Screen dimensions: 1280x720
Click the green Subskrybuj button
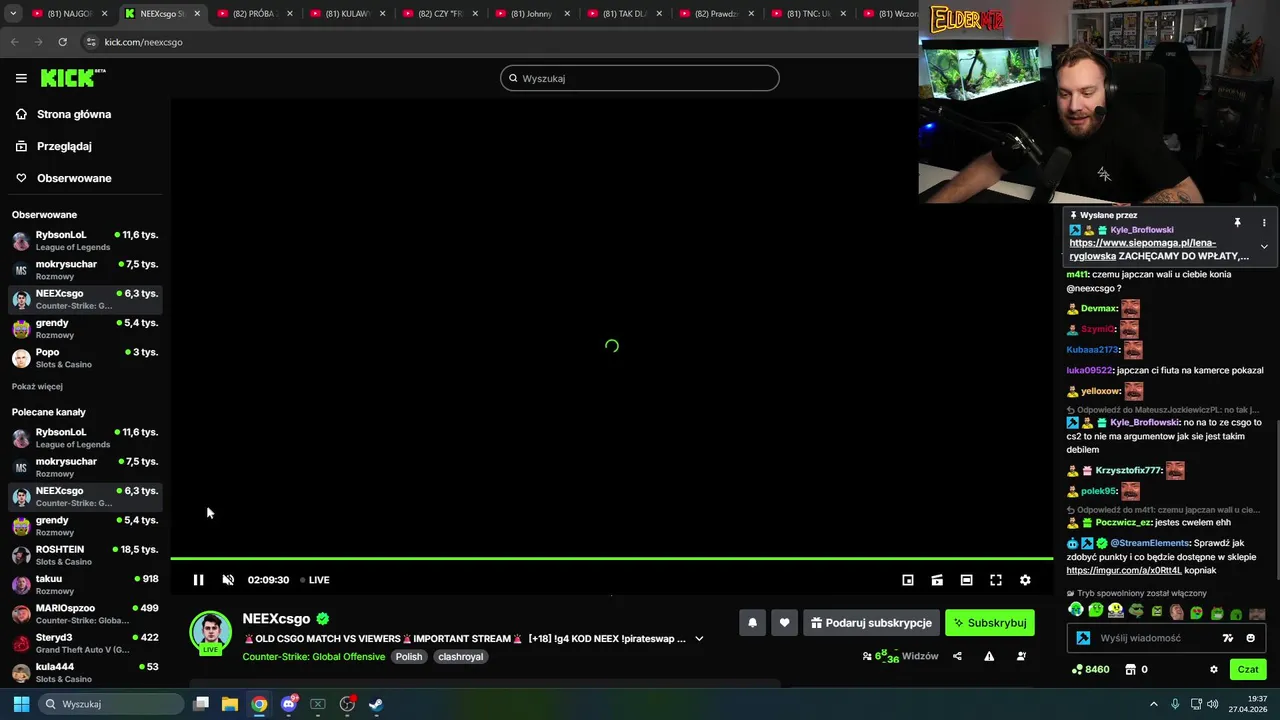pos(990,623)
